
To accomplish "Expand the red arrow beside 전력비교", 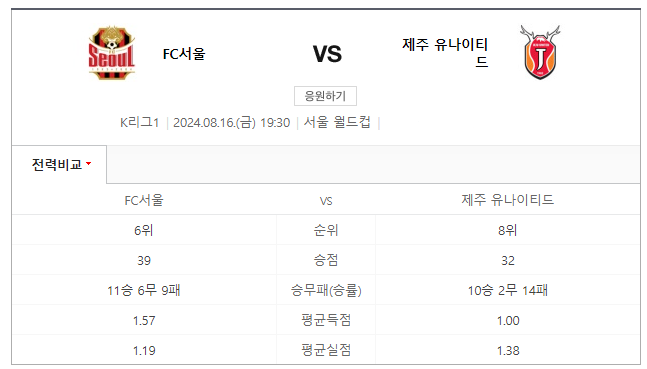I will pos(88,164).
